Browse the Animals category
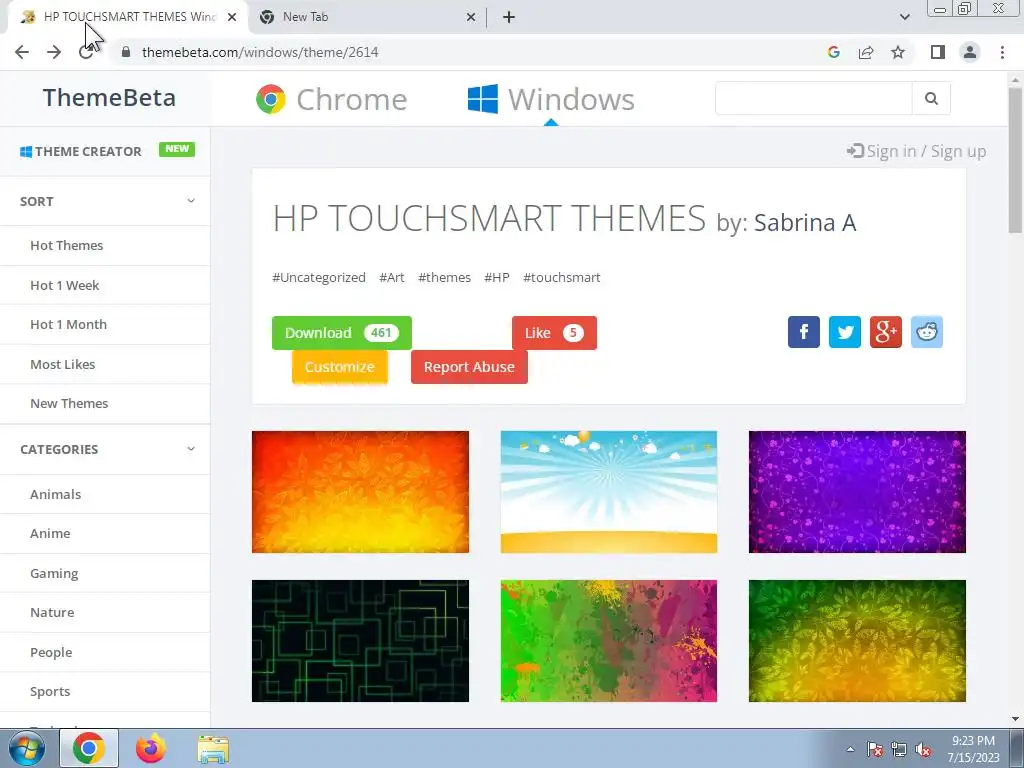The height and width of the screenshot is (768, 1024). (x=56, y=494)
